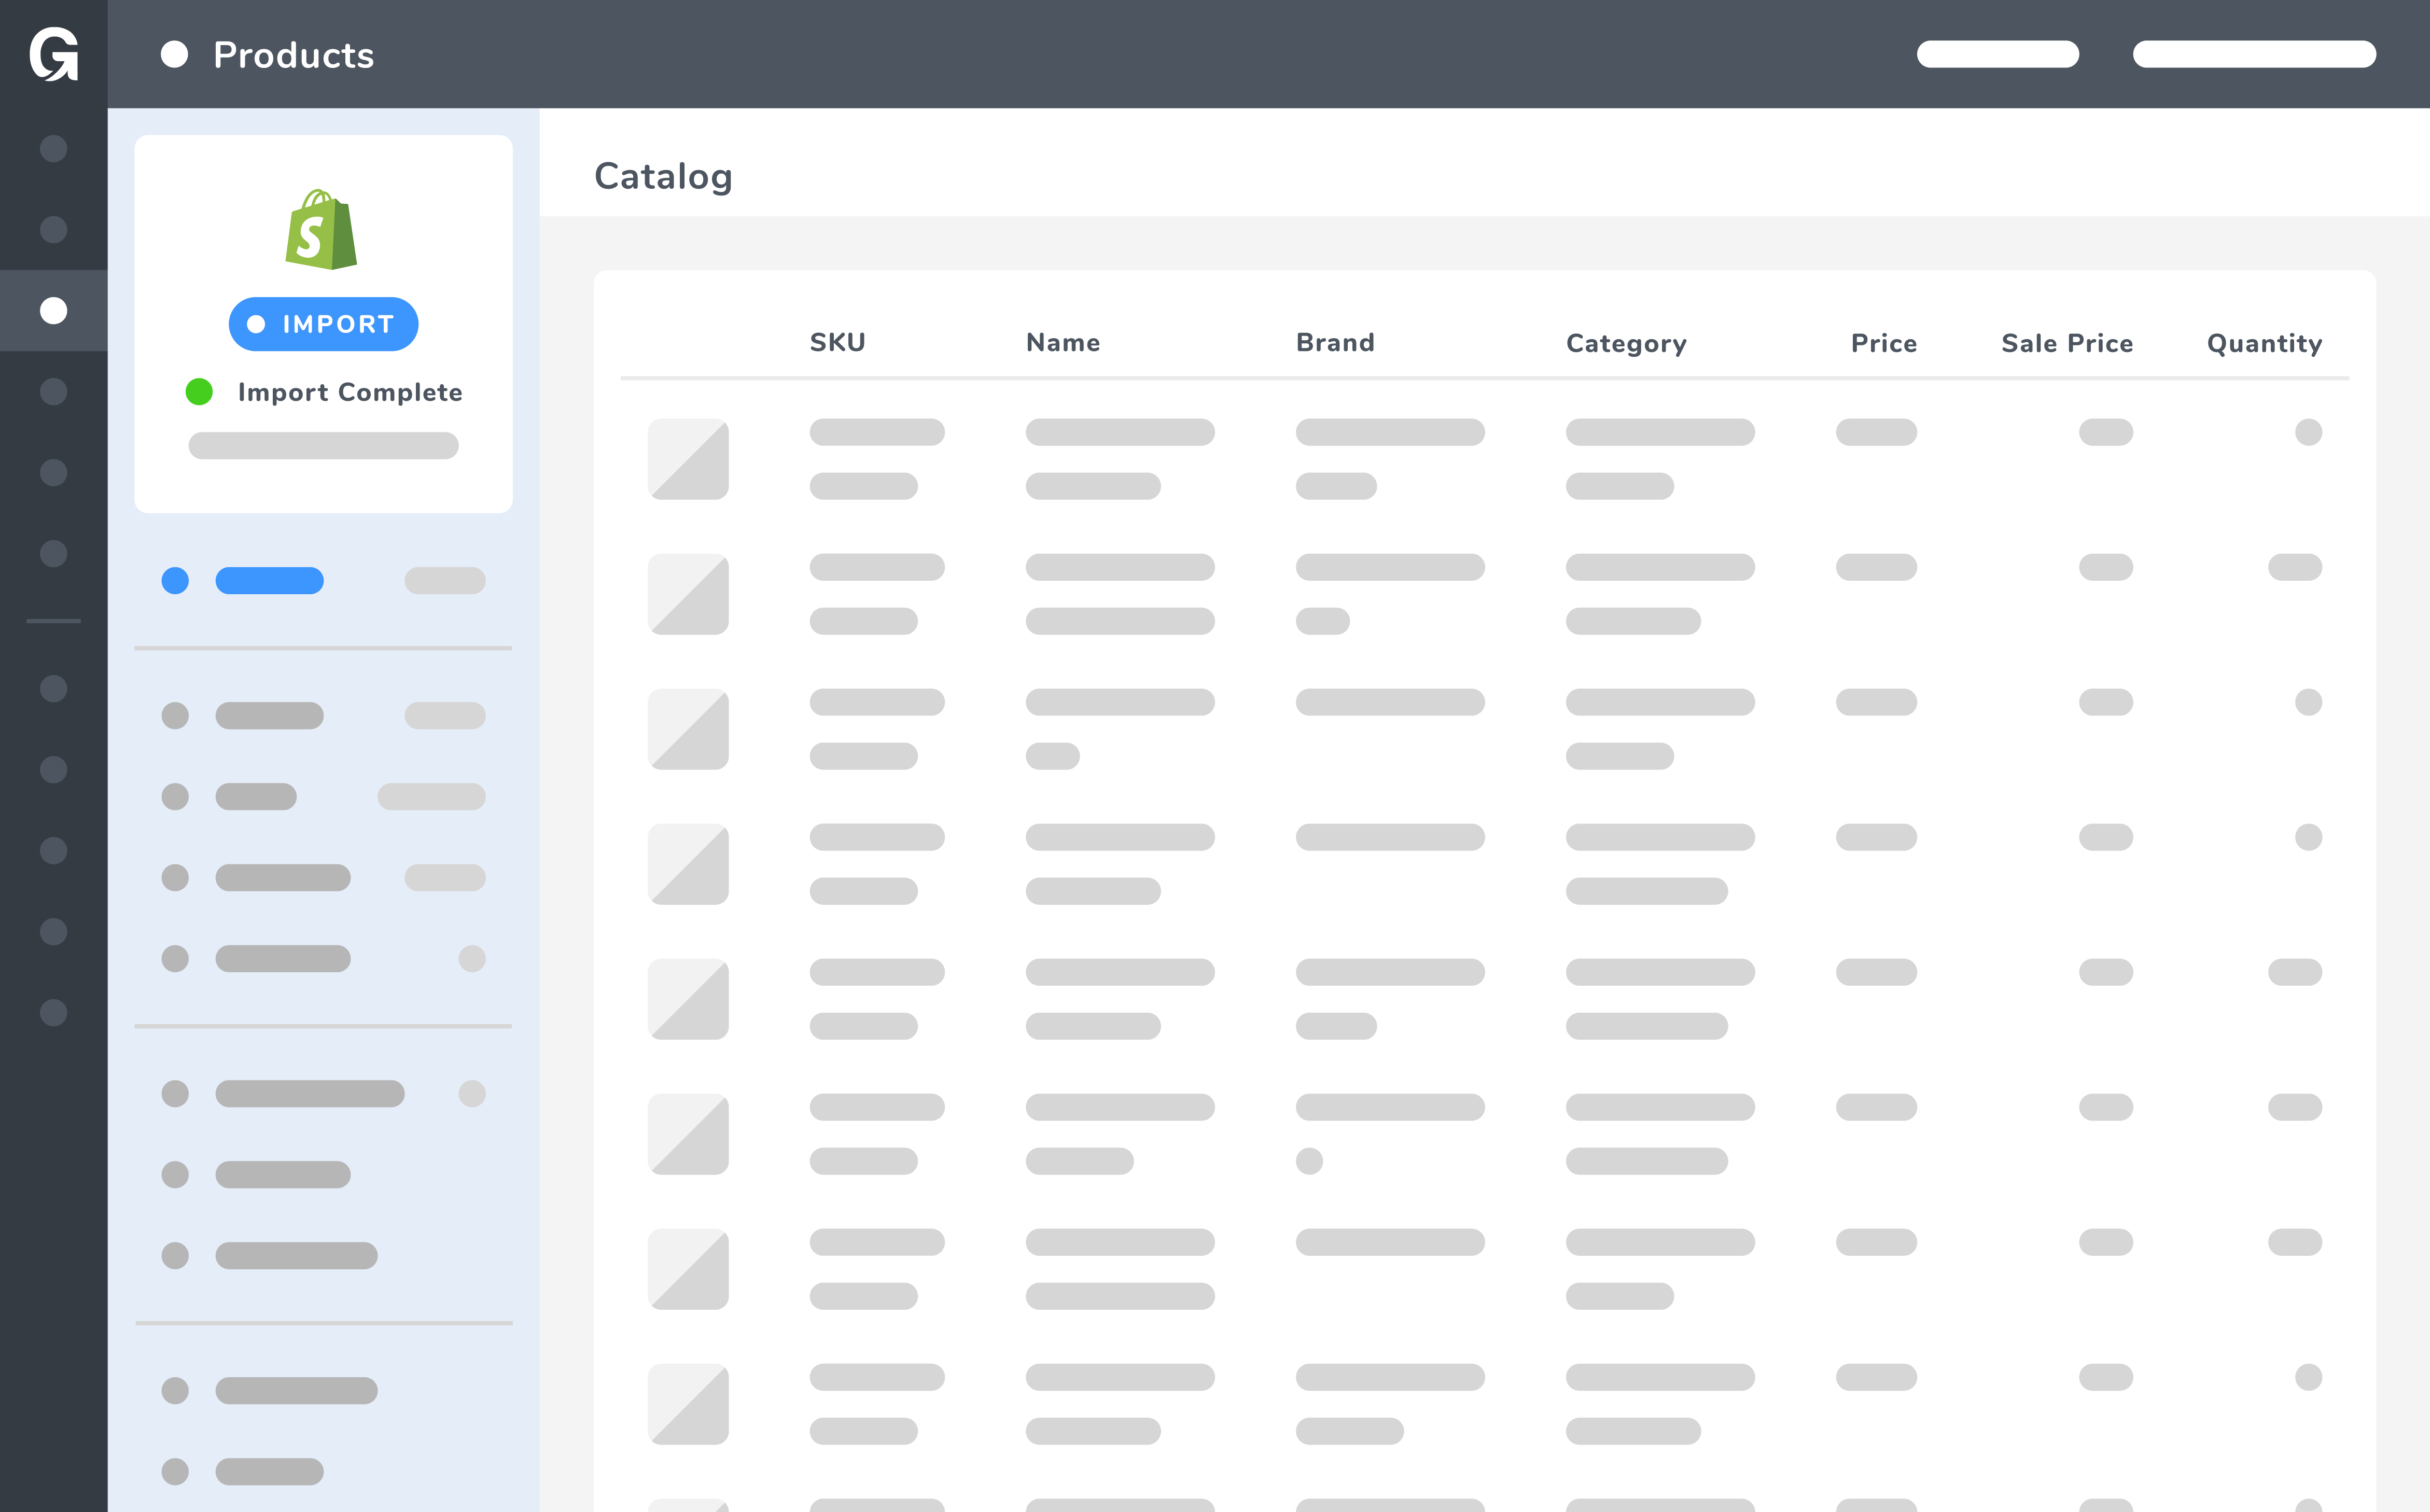2430x1512 pixels.
Task: Click the shorter white pill in header
Action: [1997, 54]
